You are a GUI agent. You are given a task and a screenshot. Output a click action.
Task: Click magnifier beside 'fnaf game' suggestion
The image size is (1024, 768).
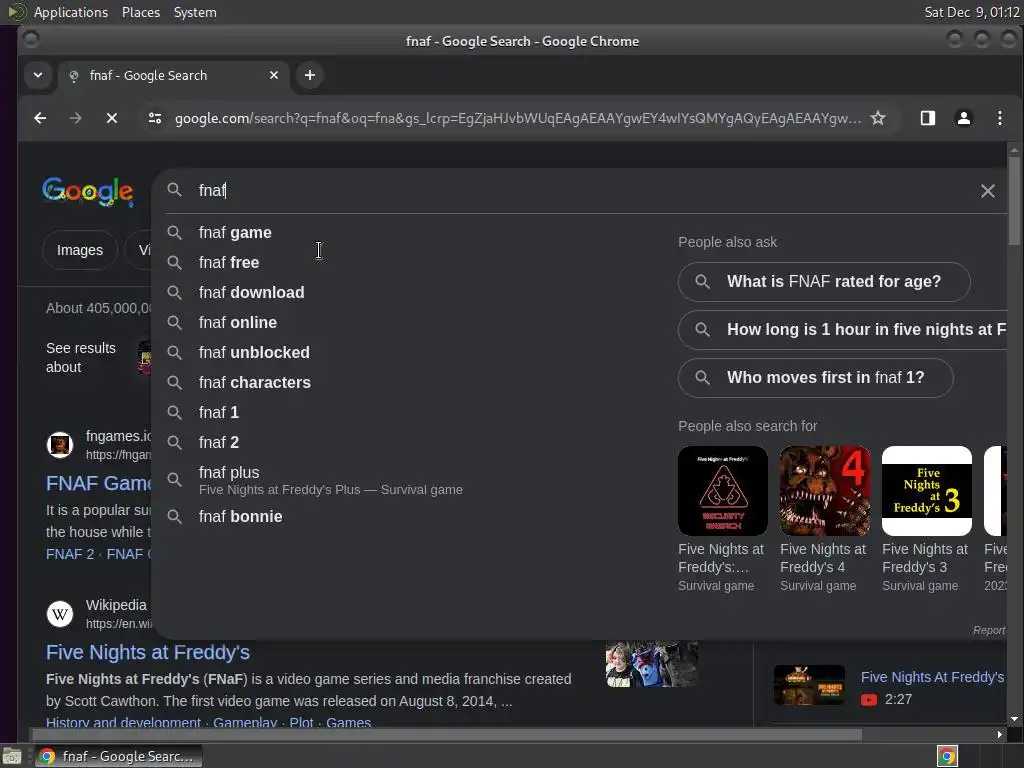[x=174, y=232]
